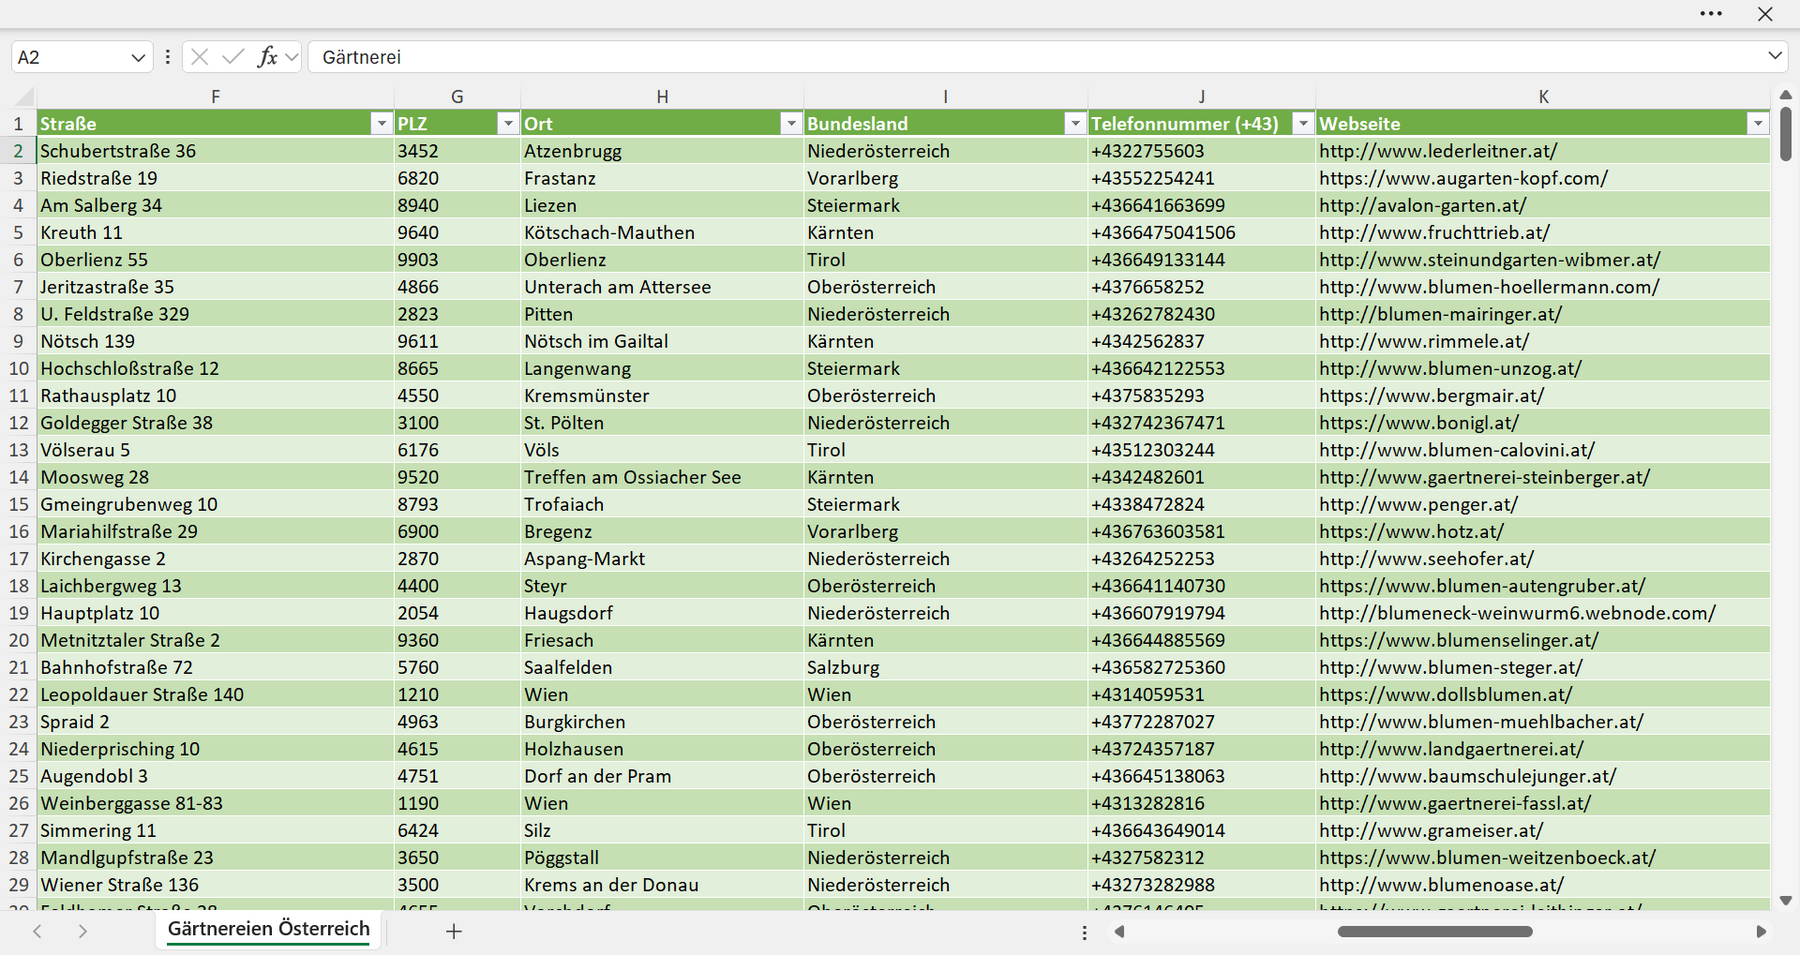Select phone number +4366475041506

[x=1202, y=232]
